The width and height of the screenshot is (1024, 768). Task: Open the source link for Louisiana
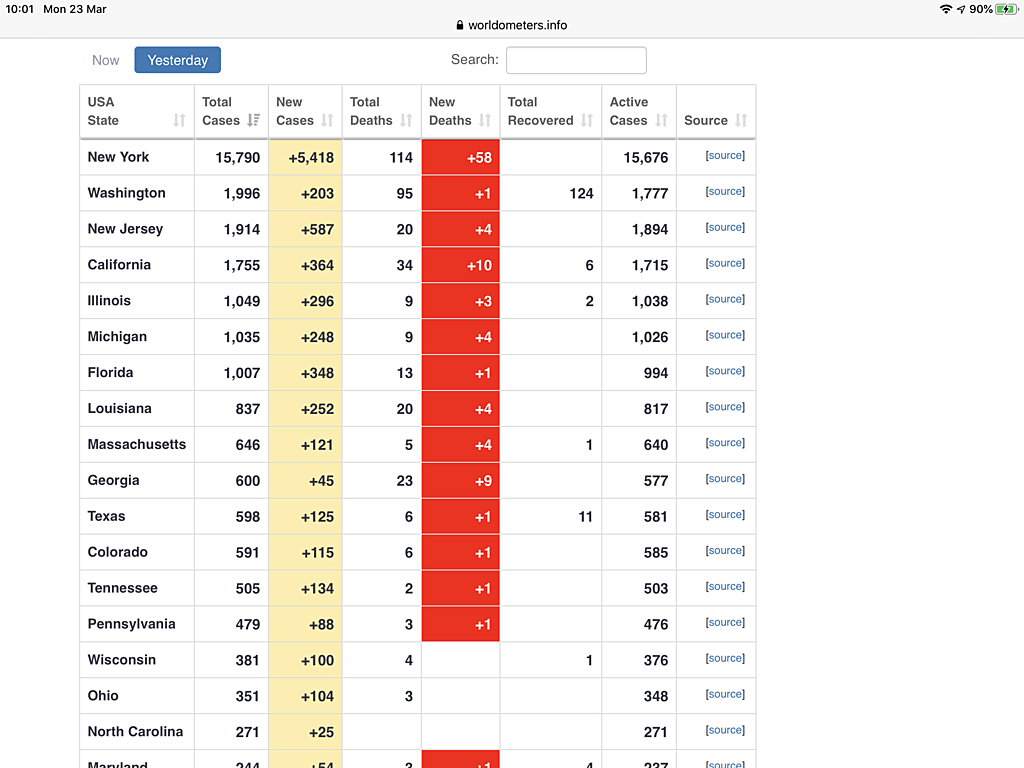pyautogui.click(x=725, y=407)
